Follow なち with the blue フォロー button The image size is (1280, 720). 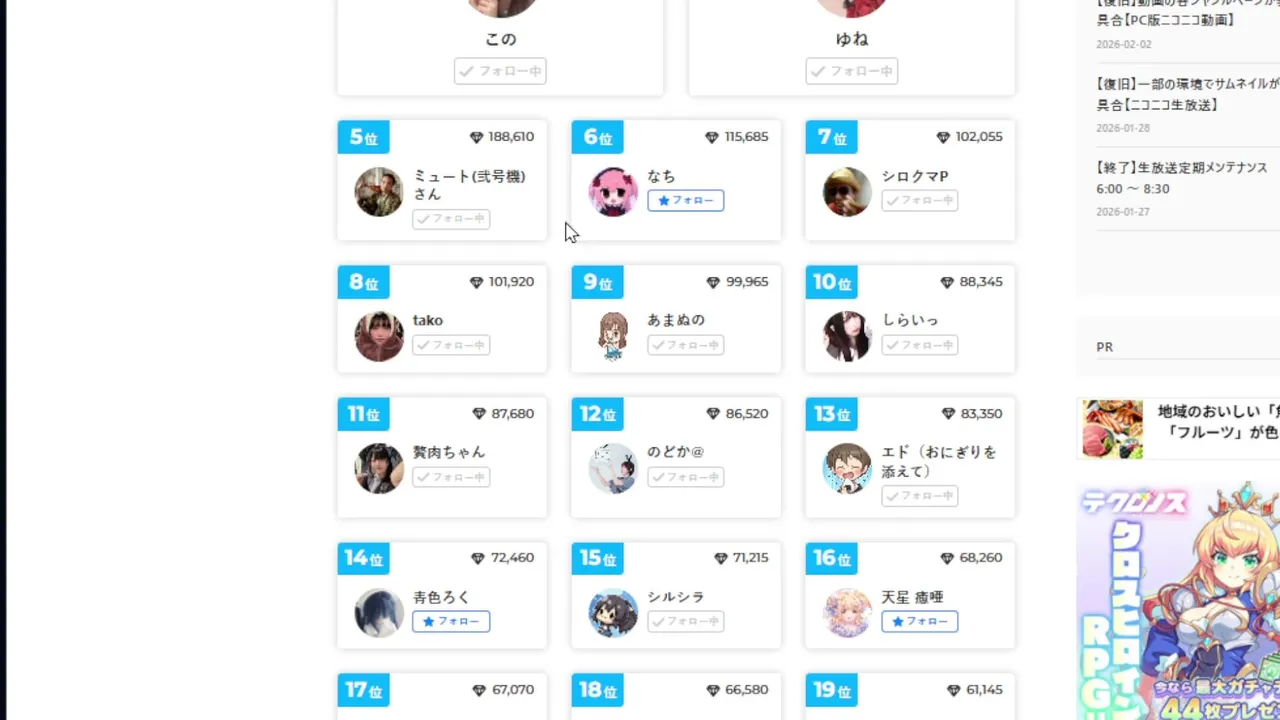point(686,201)
